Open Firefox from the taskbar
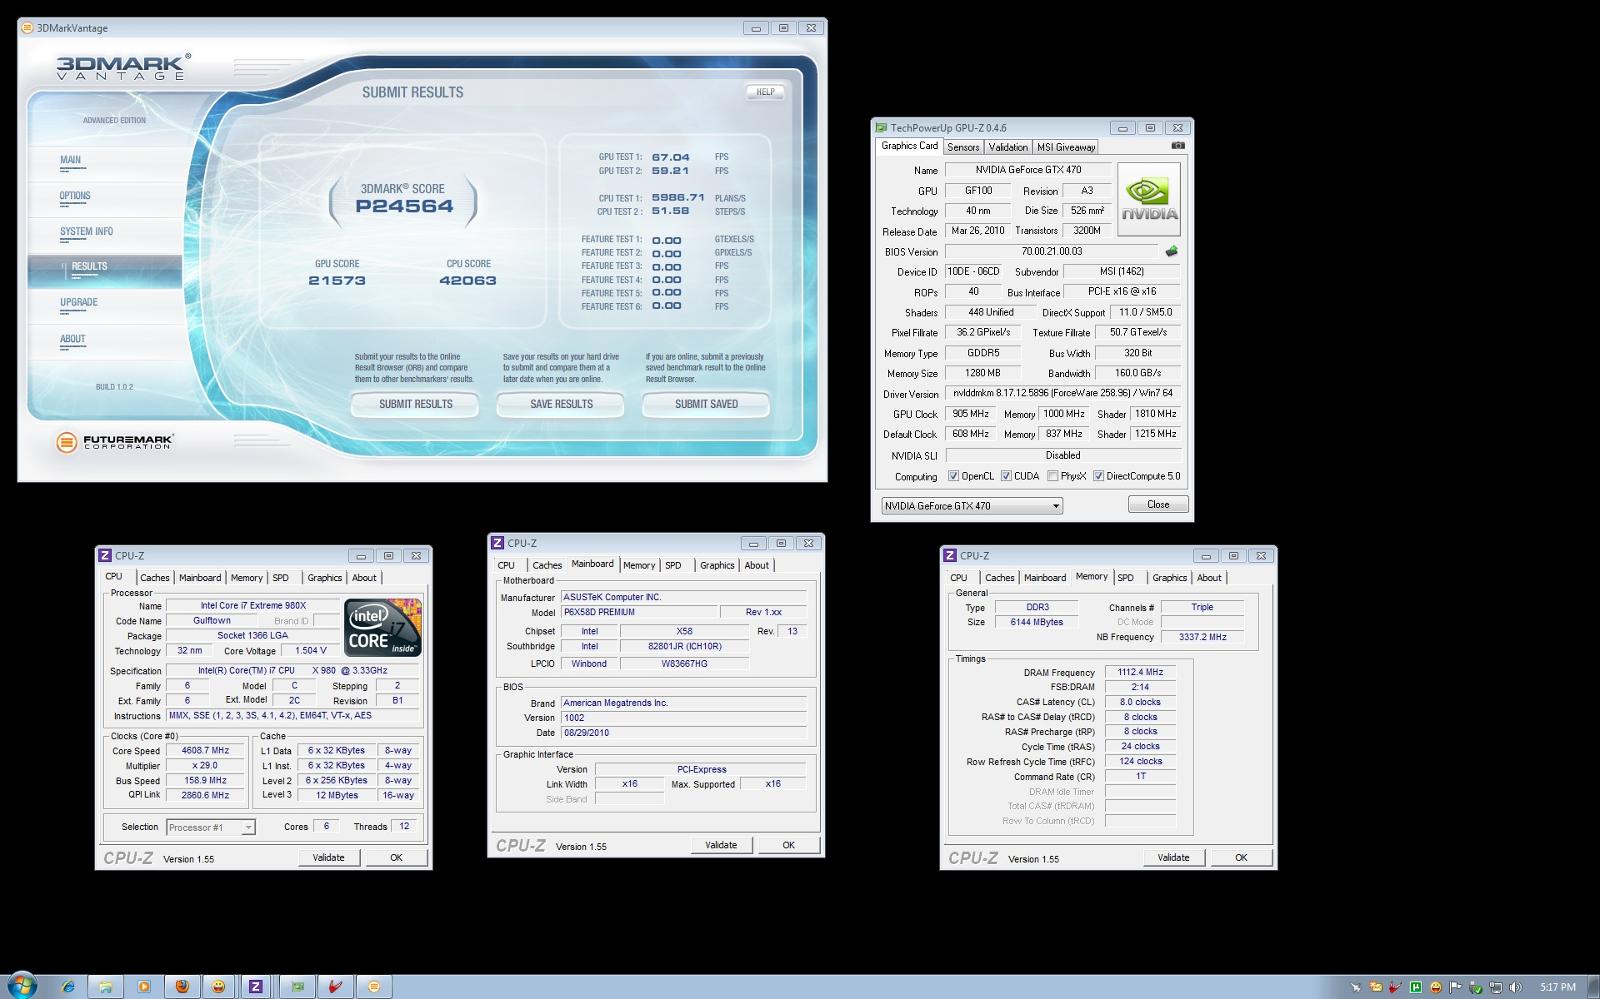 [181, 987]
